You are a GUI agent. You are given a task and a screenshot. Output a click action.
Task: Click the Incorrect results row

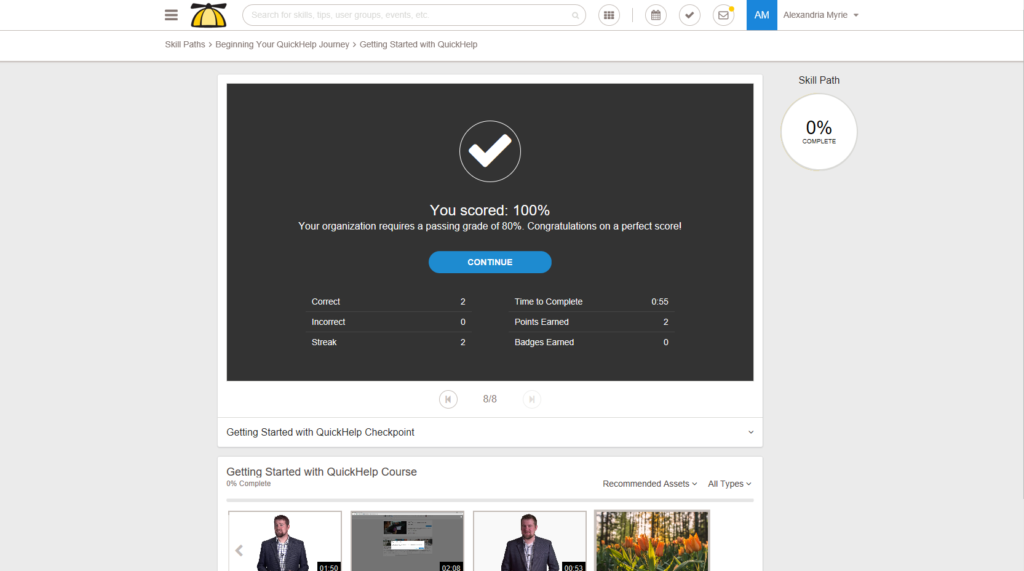pyautogui.click(x=389, y=322)
